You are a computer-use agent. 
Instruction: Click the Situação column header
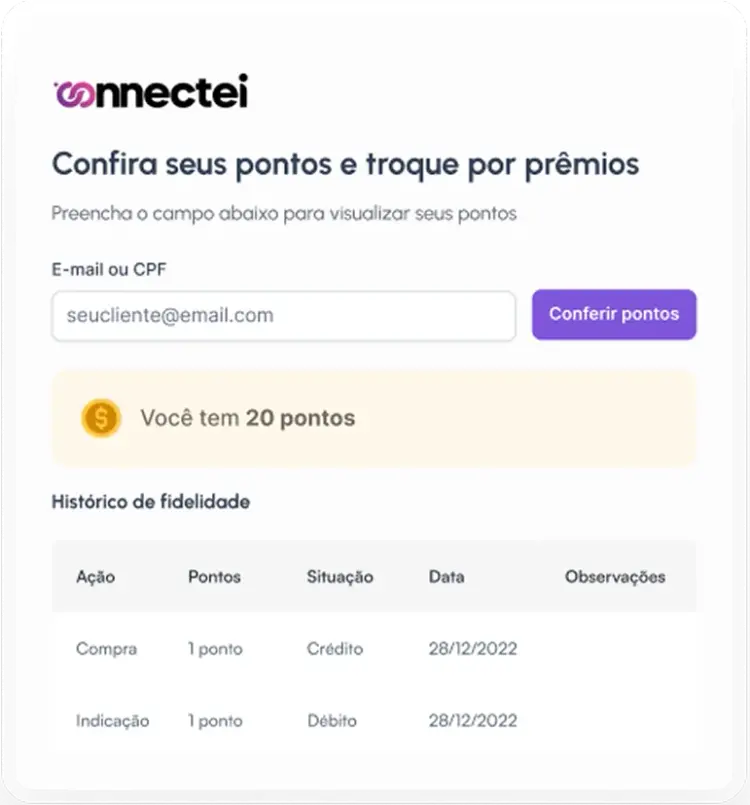(340, 577)
